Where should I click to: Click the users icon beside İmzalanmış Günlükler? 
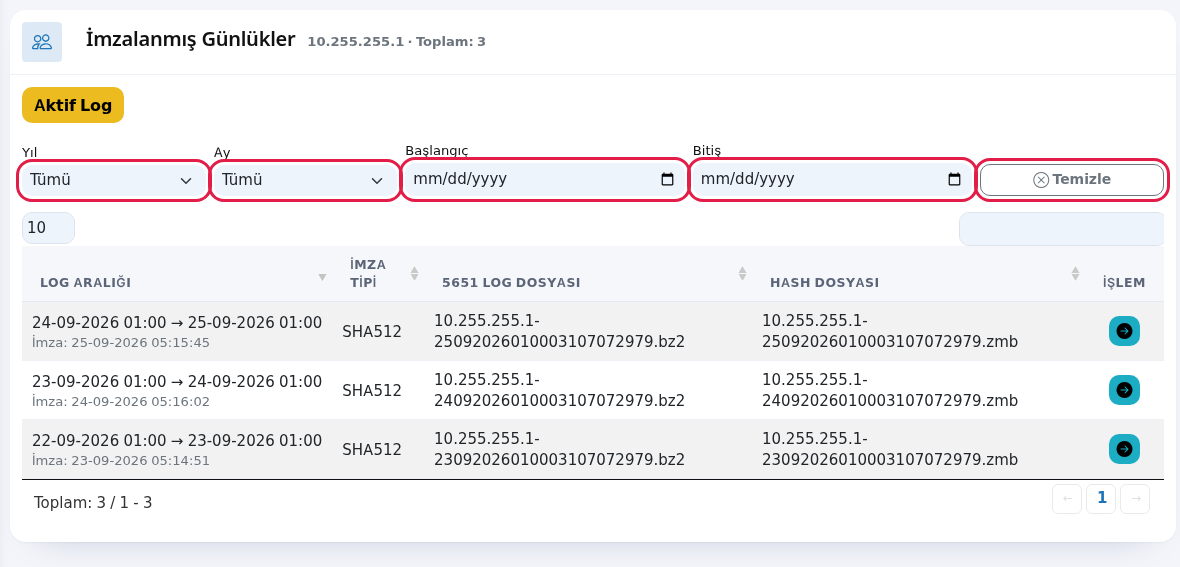point(42,42)
